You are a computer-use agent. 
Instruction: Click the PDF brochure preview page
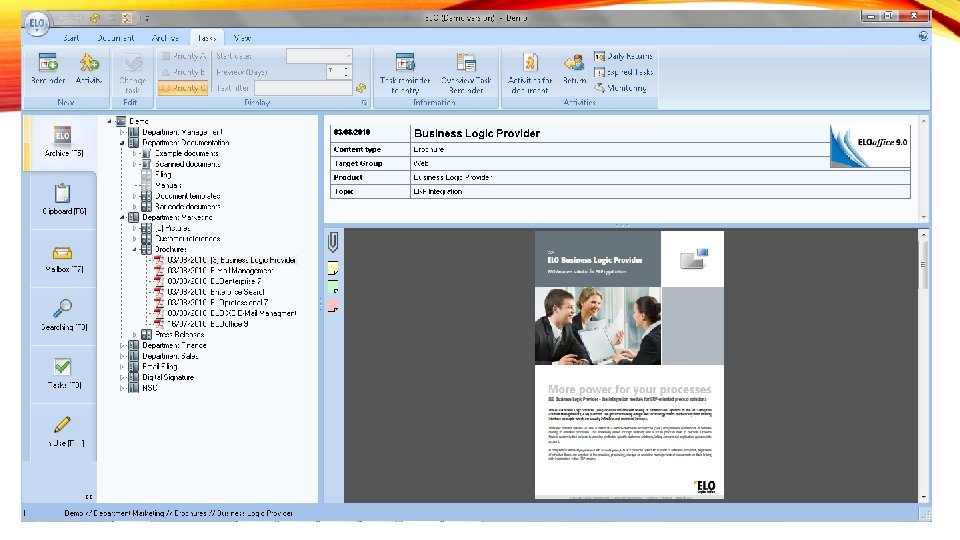pyautogui.click(x=629, y=365)
